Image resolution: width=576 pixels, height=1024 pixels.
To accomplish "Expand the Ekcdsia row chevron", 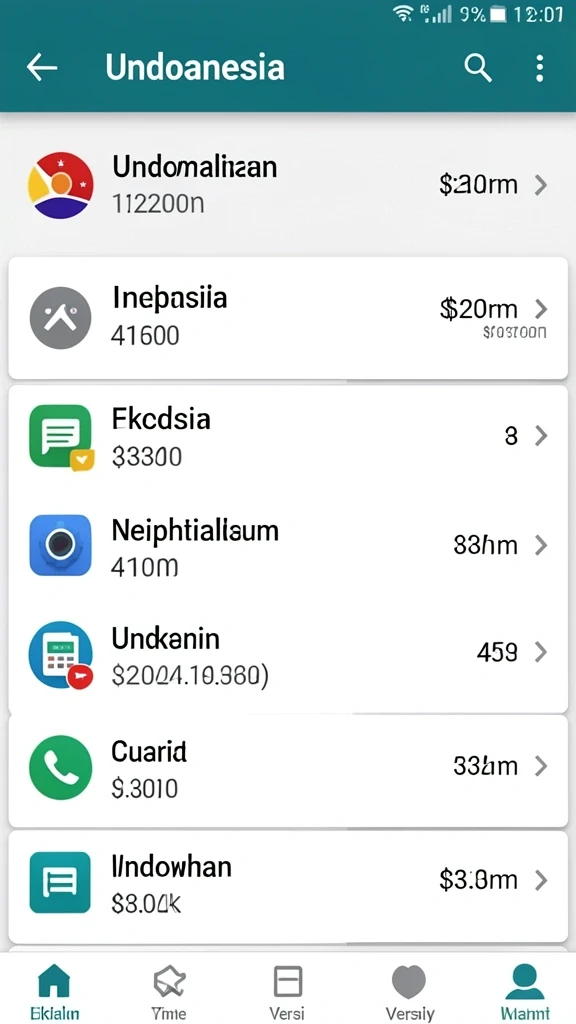I will [540, 436].
